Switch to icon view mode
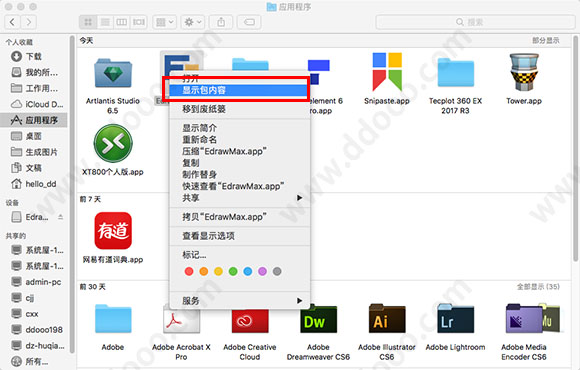 (88, 22)
